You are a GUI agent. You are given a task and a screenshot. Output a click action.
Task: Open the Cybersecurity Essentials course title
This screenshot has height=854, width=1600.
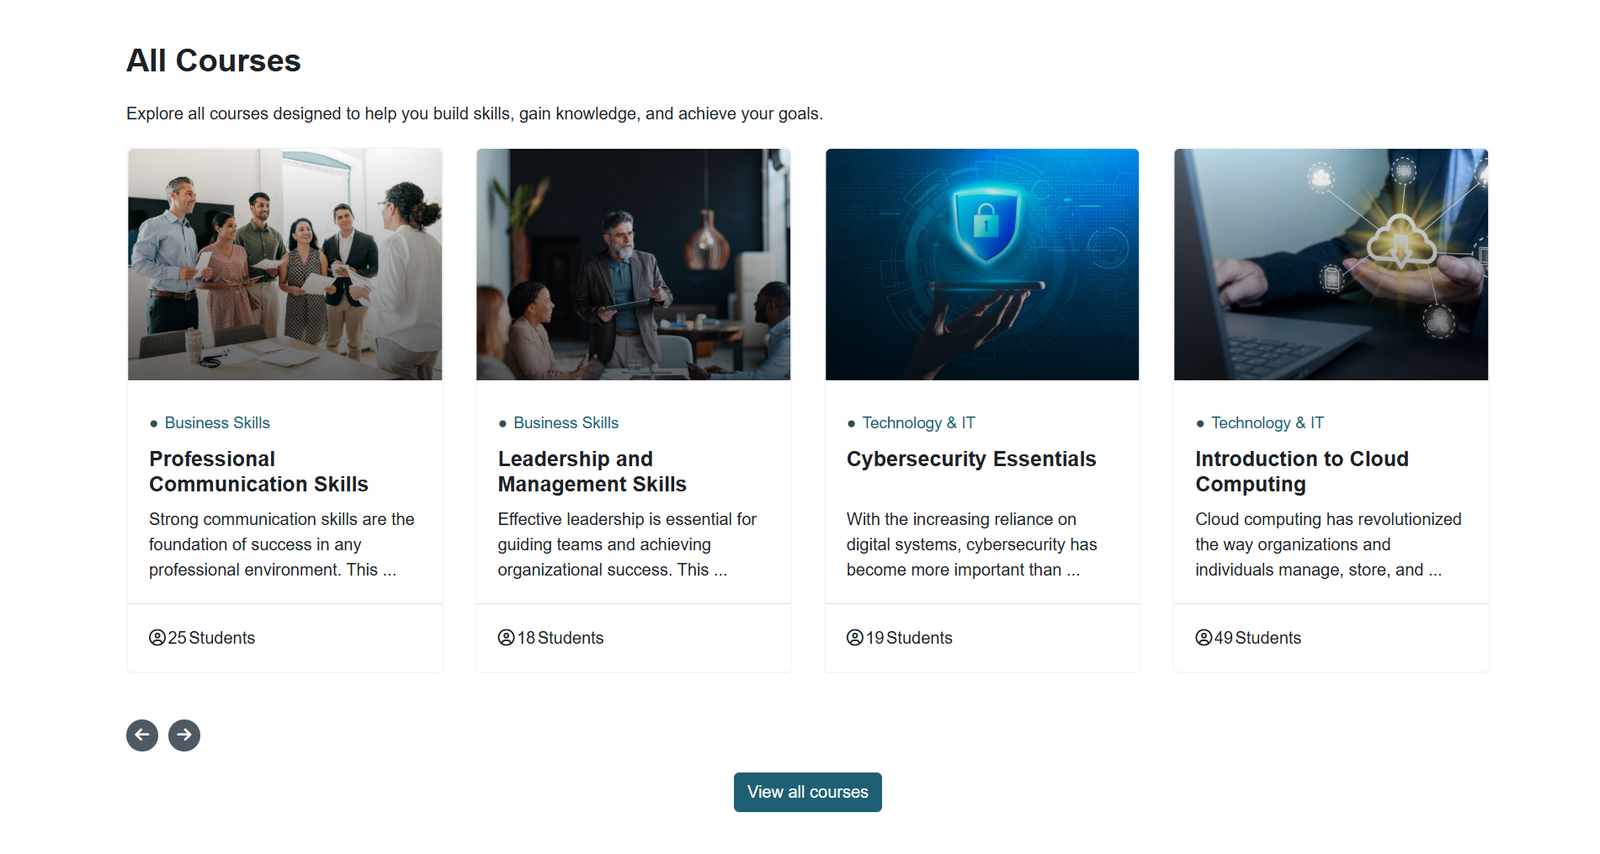click(971, 459)
